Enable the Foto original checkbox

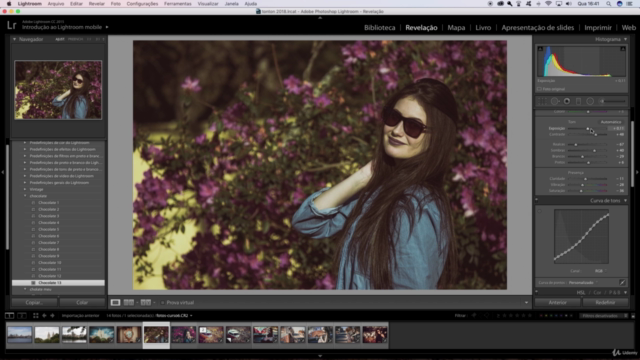(539, 89)
